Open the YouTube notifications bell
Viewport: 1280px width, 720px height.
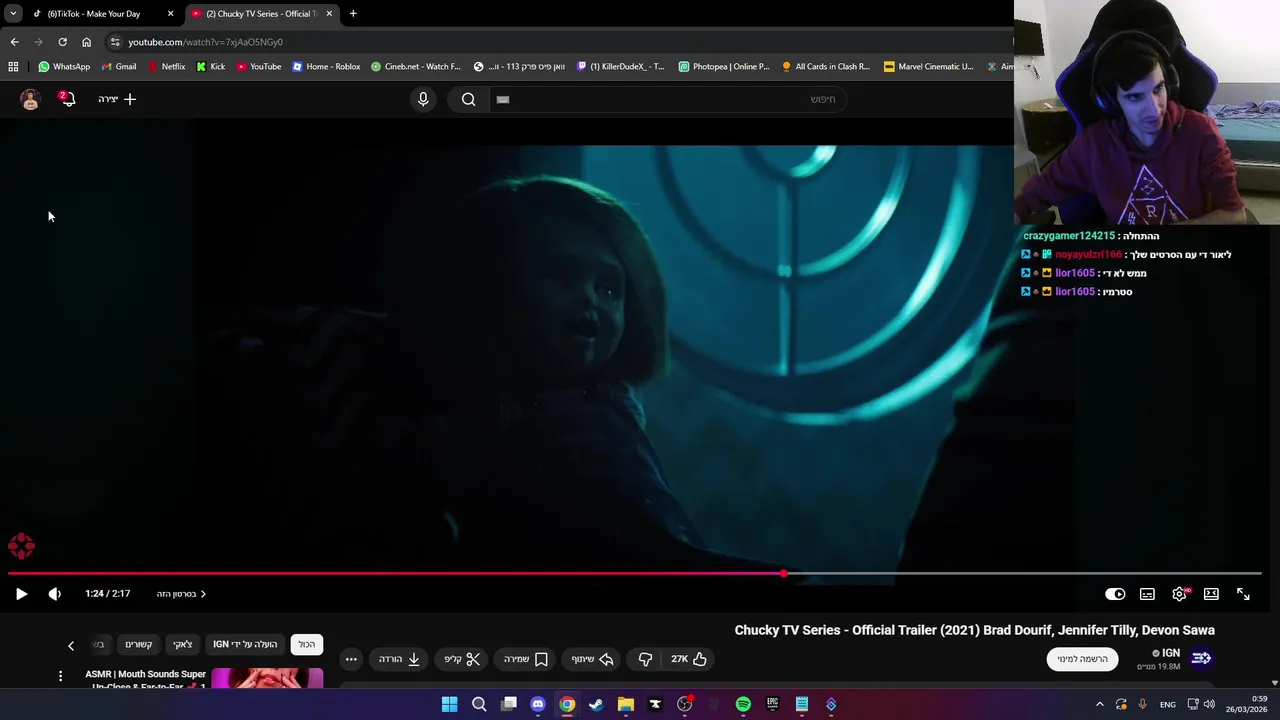67,98
